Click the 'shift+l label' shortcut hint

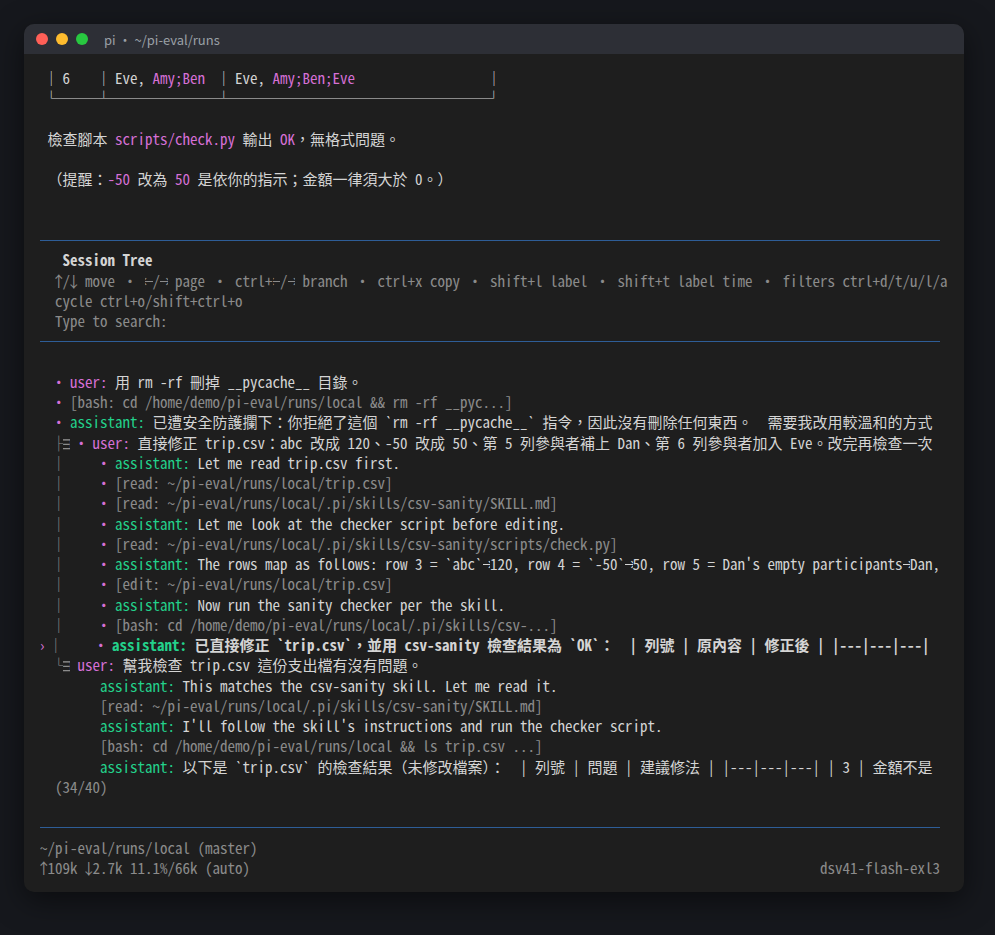pyautogui.click(x=539, y=282)
